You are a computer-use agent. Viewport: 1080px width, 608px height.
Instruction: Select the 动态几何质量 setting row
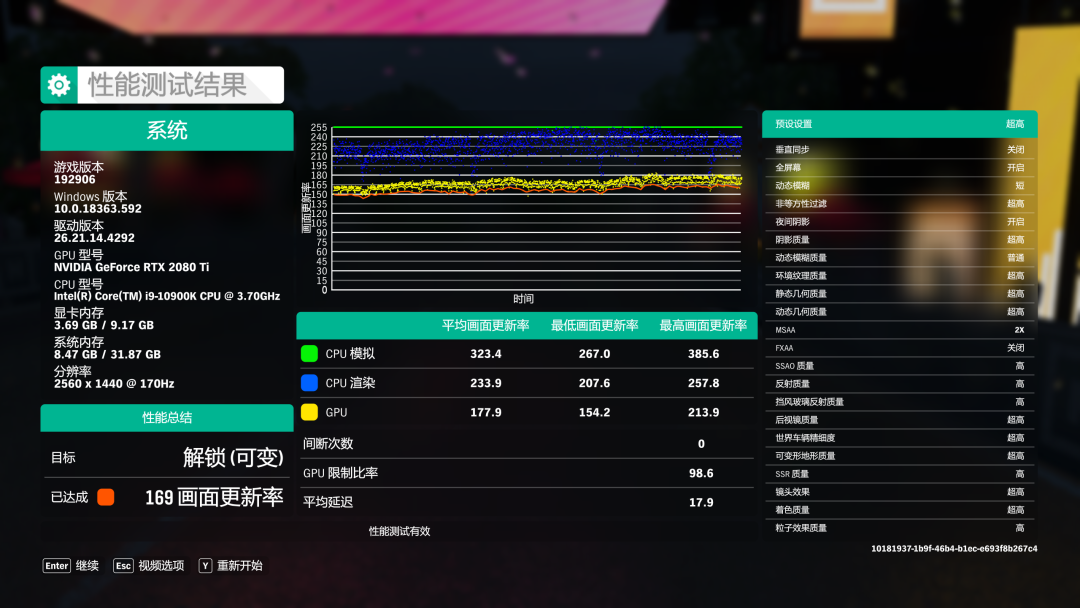[x=900, y=312]
